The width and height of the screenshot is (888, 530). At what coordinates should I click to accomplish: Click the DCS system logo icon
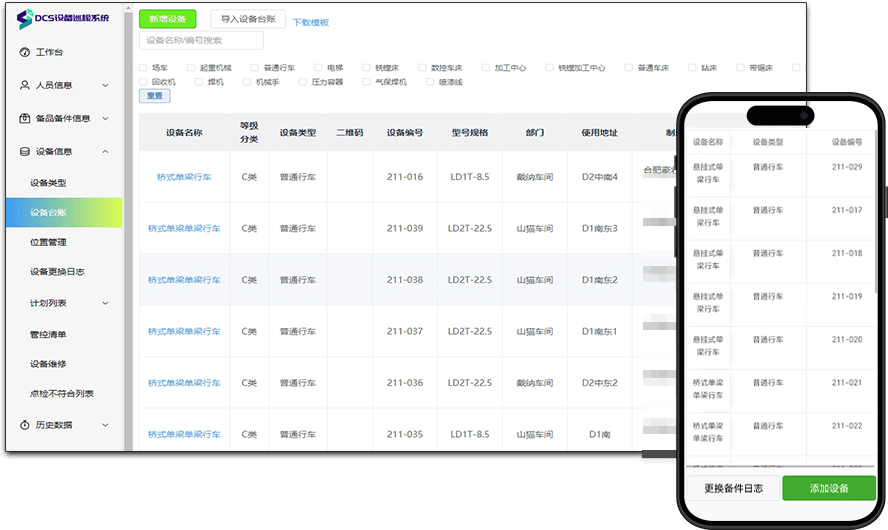tap(25, 19)
